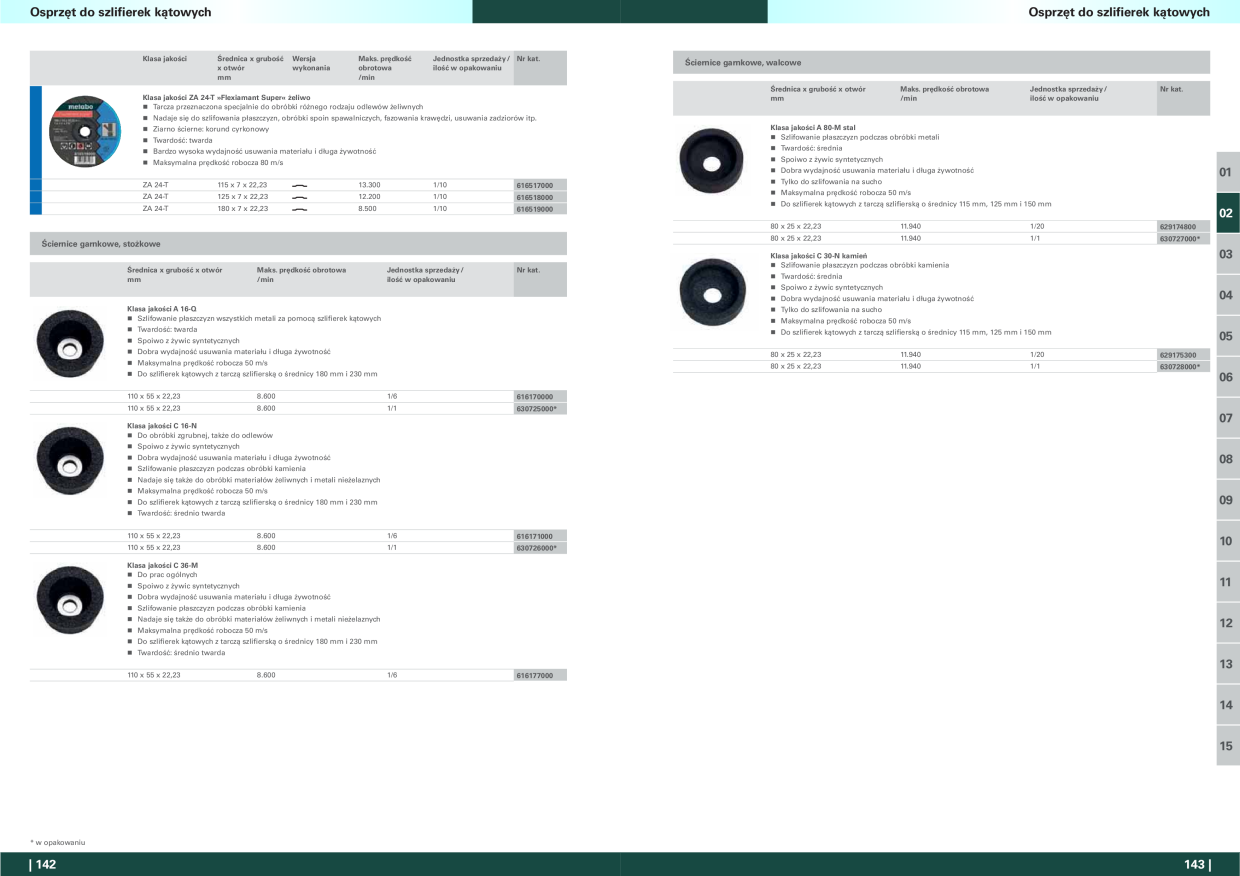The height and width of the screenshot is (876, 1240).
Task: Click 'Klasa jakości C 16-N' title
Action: coord(162,426)
